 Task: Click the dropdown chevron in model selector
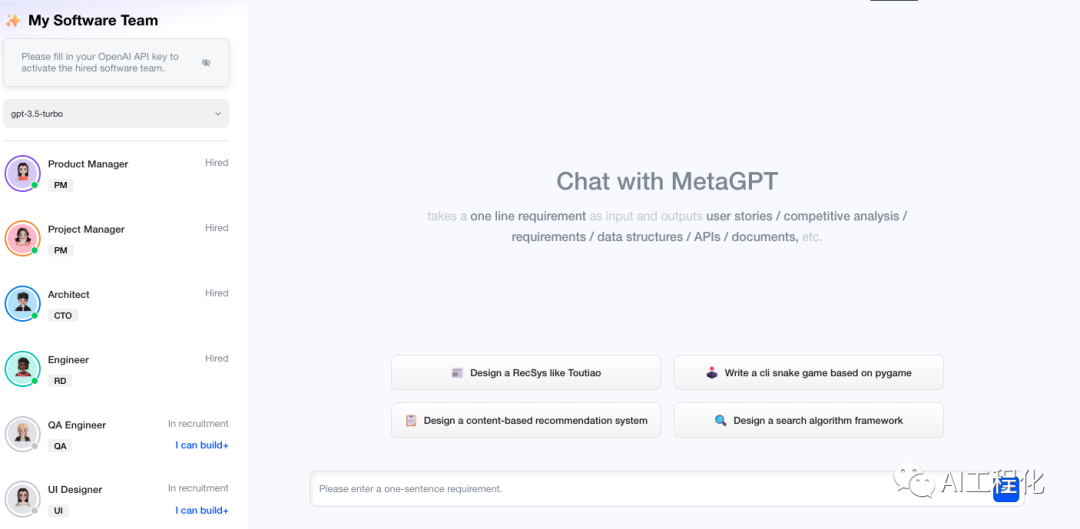pyautogui.click(x=218, y=114)
